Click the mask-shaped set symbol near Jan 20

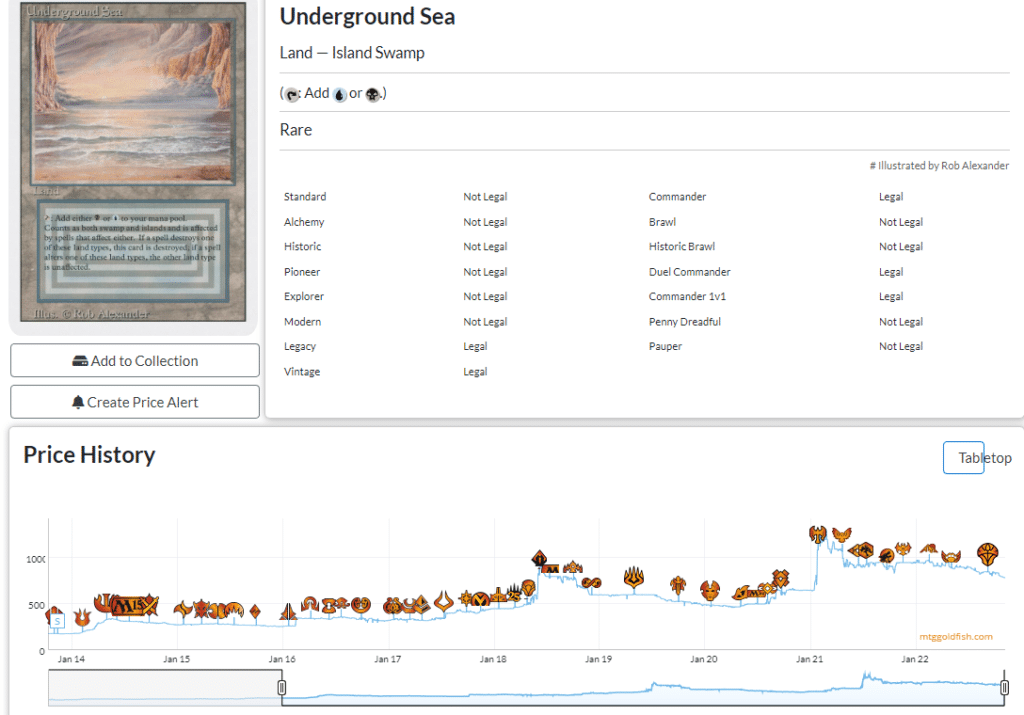[x=710, y=590]
